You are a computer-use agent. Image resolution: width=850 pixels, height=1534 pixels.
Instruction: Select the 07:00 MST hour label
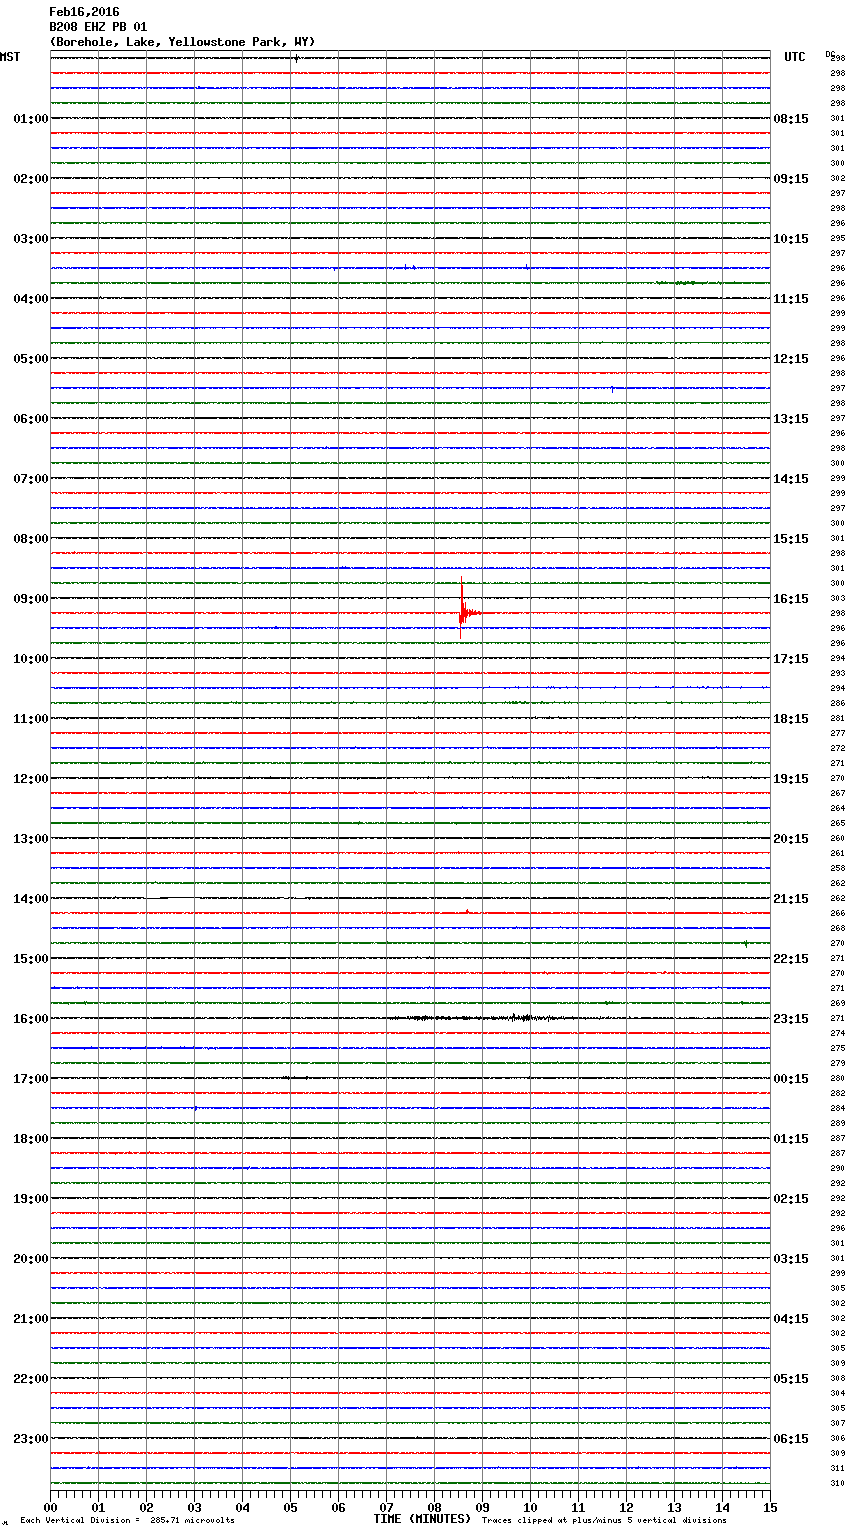(x=31, y=479)
